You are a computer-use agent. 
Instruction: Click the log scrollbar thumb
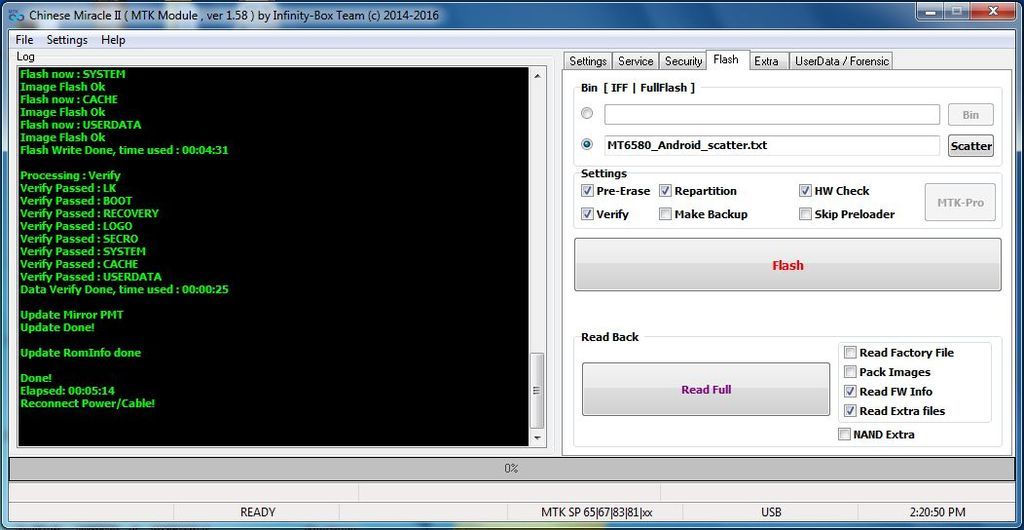click(x=537, y=390)
